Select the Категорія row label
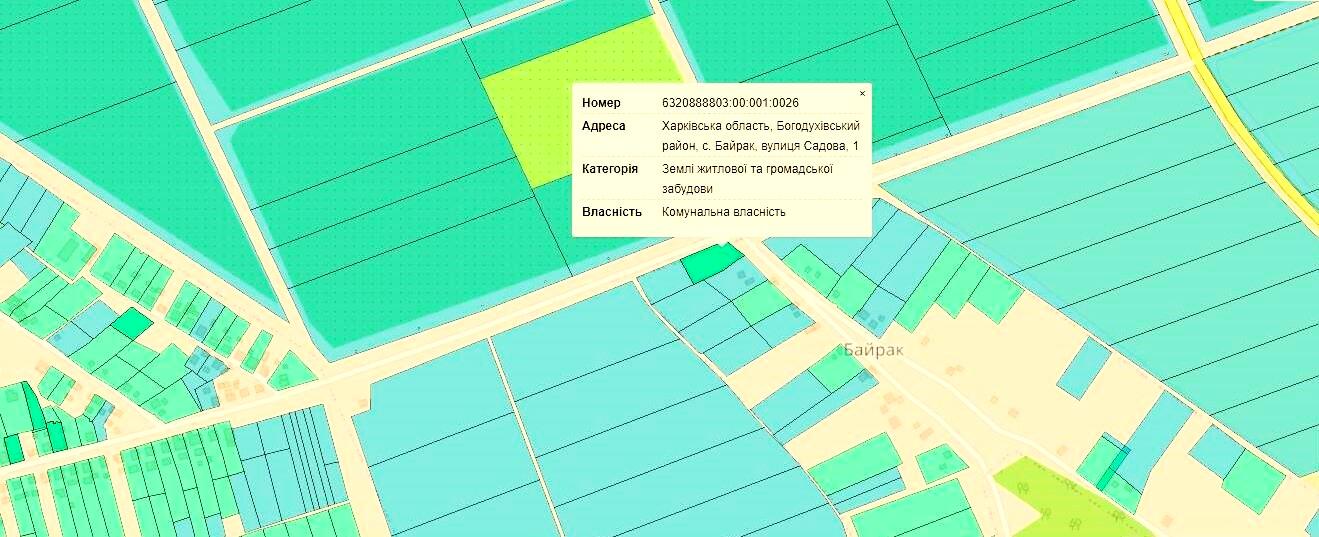The image size is (1319, 537). tap(609, 169)
